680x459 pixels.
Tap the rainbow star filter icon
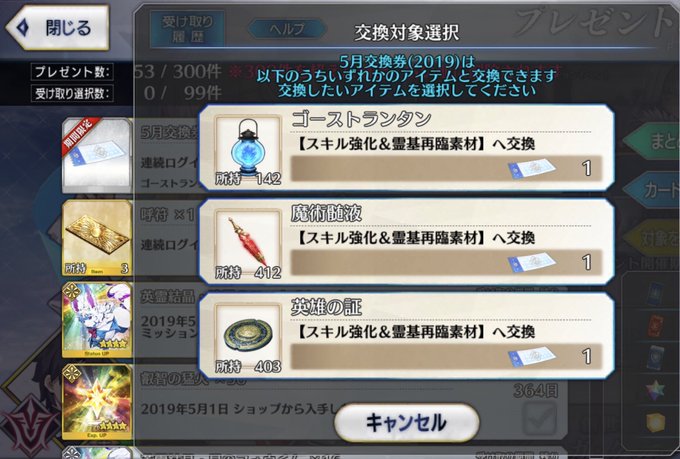(x=655, y=390)
